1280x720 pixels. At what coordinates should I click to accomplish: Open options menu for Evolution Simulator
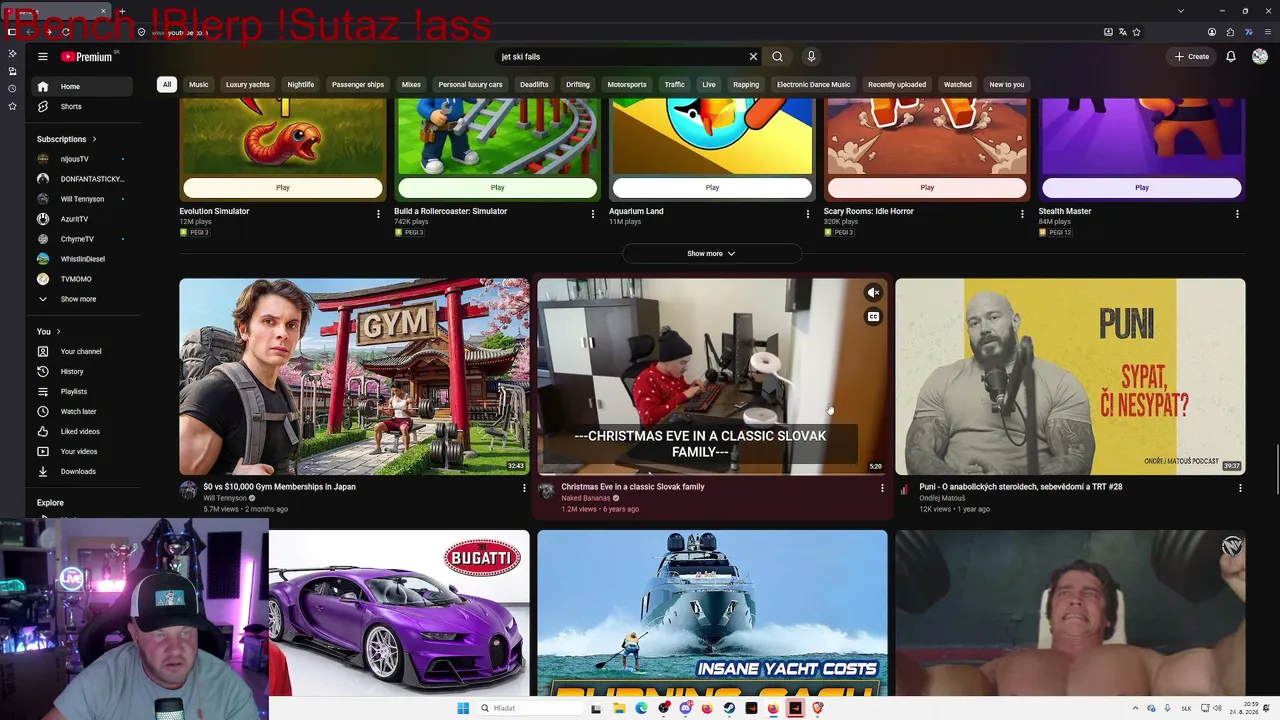tap(378, 214)
